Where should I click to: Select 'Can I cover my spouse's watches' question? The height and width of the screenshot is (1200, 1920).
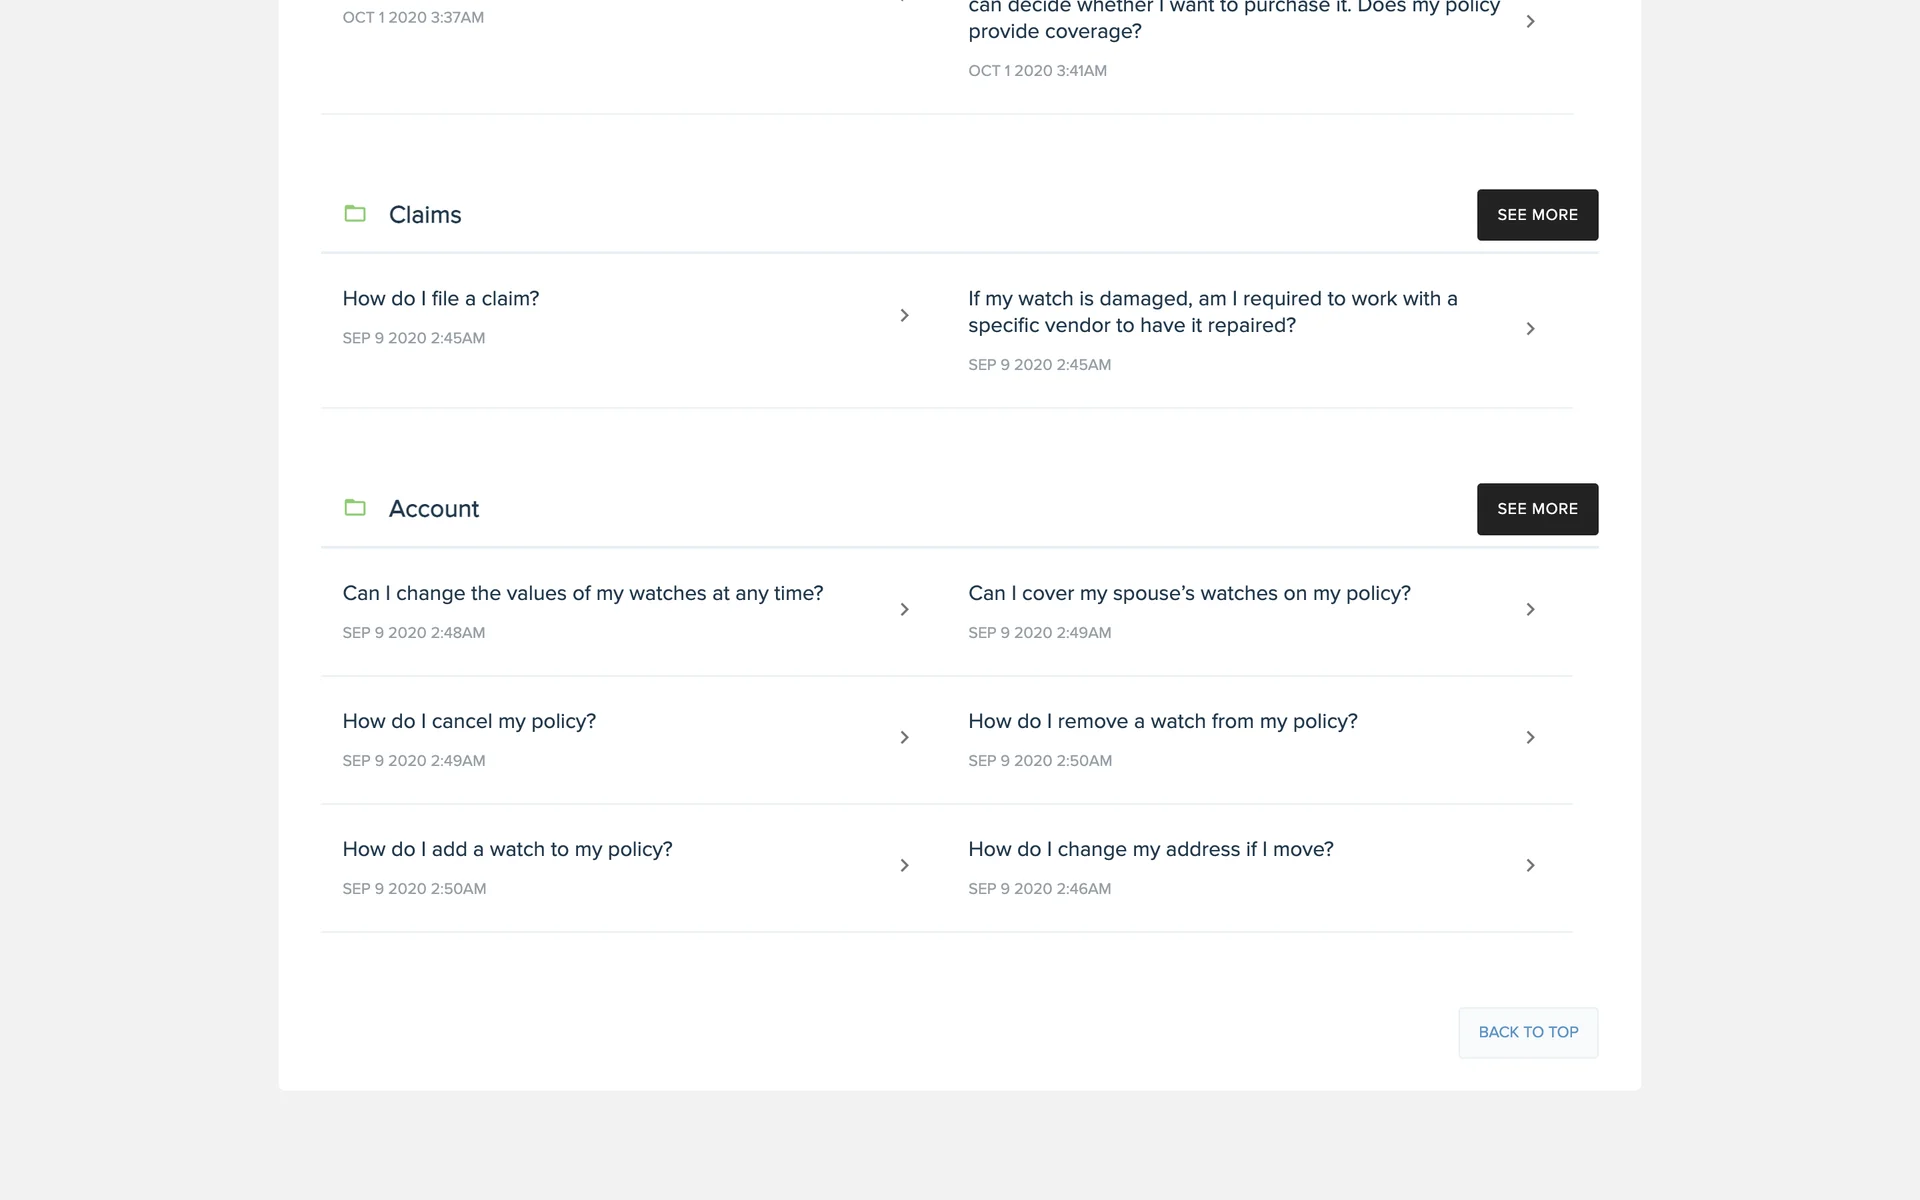(1189, 594)
